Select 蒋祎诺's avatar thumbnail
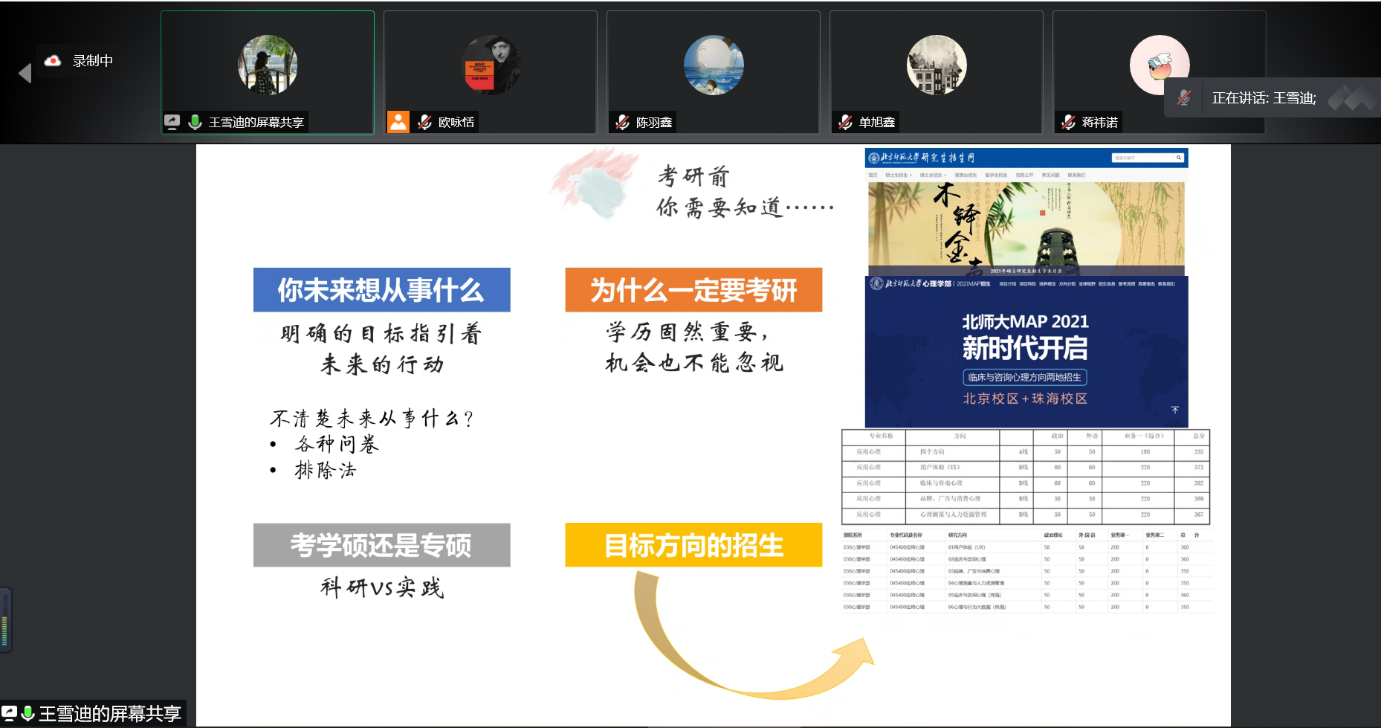The height and width of the screenshot is (728, 1381). click(x=1159, y=65)
